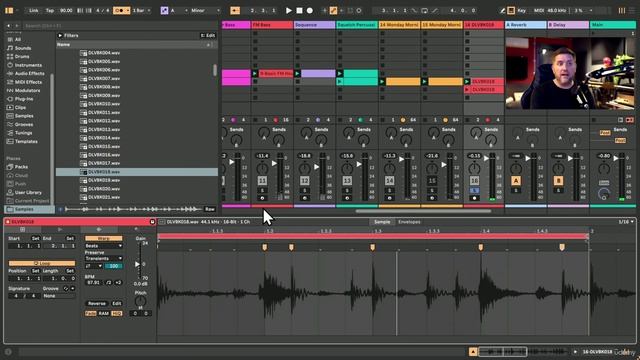Select the Plug-Ins category
This screenshot has height=360, width=640.
(x=24, y=99)
